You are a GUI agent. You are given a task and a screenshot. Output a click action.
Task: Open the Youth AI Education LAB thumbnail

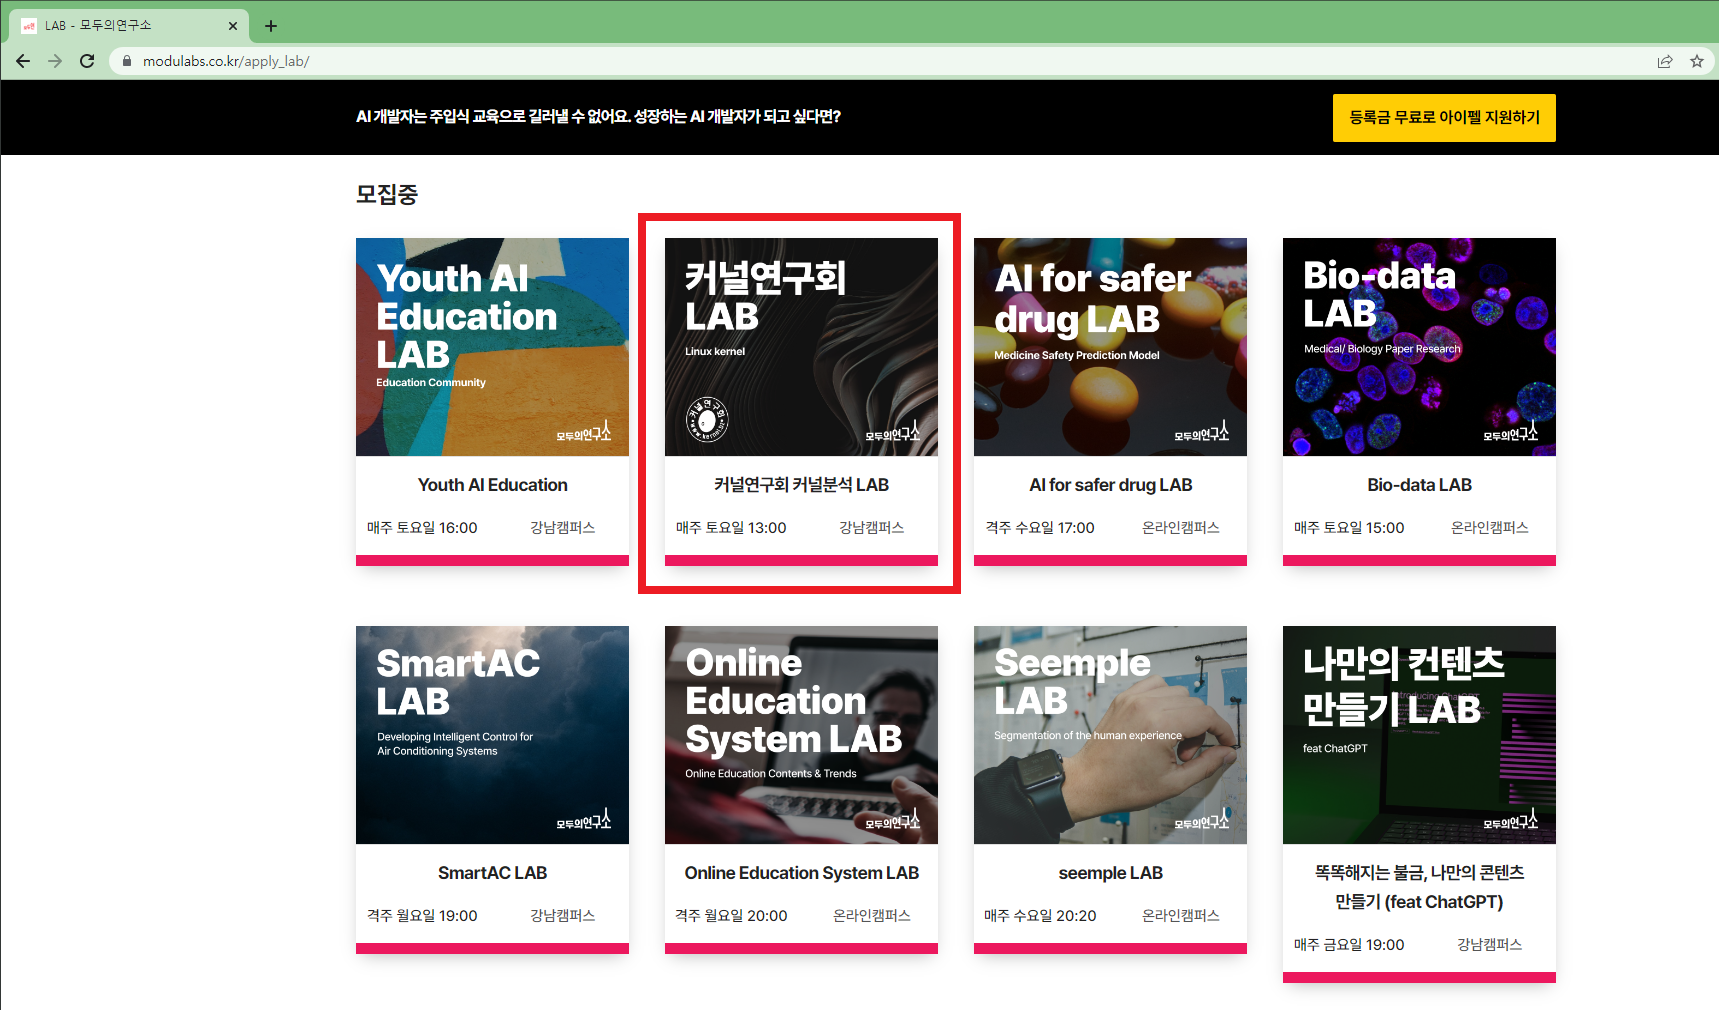492,347
